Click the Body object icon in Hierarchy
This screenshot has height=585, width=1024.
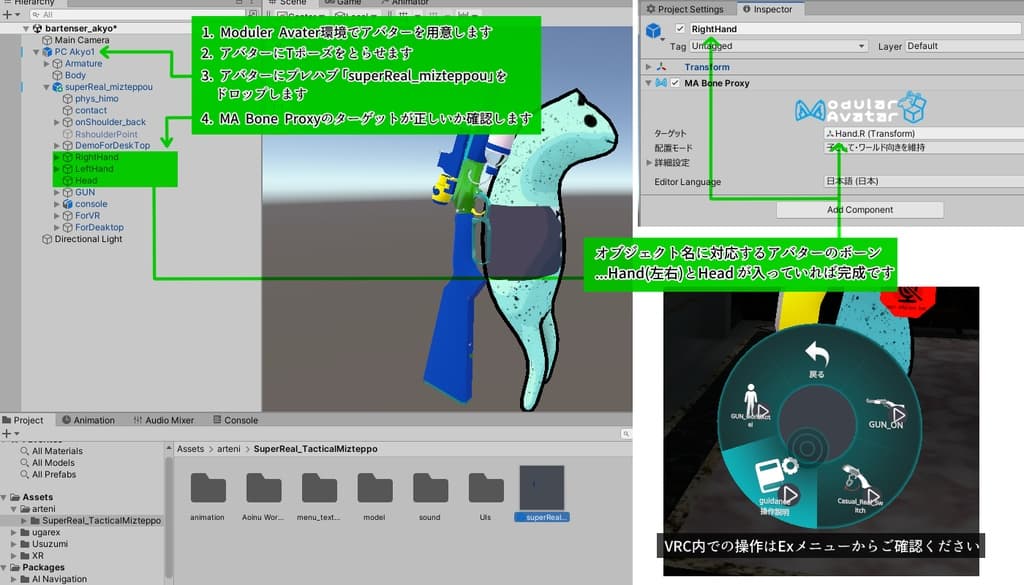(57, 75)
